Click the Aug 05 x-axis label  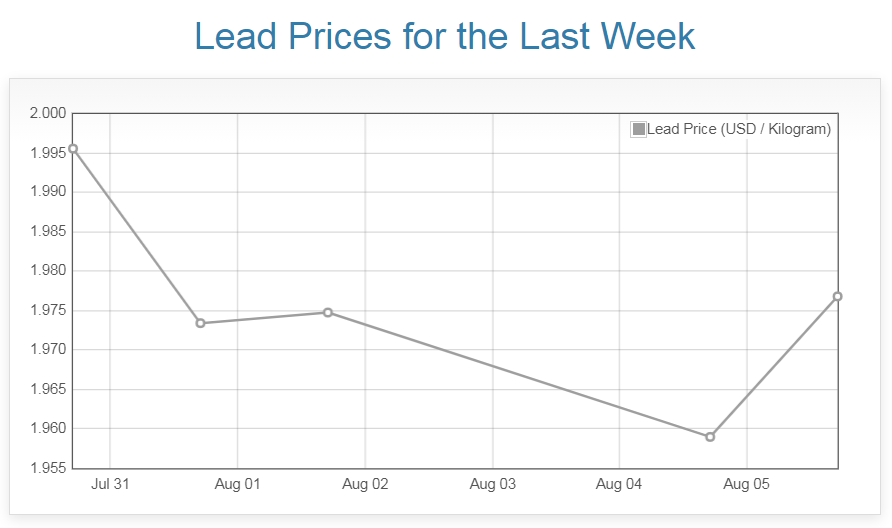tap(746, 485)
